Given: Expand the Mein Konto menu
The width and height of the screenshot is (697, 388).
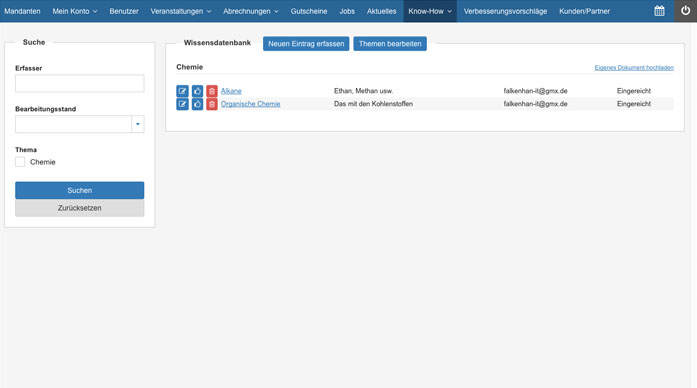Looking at the screenshot, I should pos(75,11).
